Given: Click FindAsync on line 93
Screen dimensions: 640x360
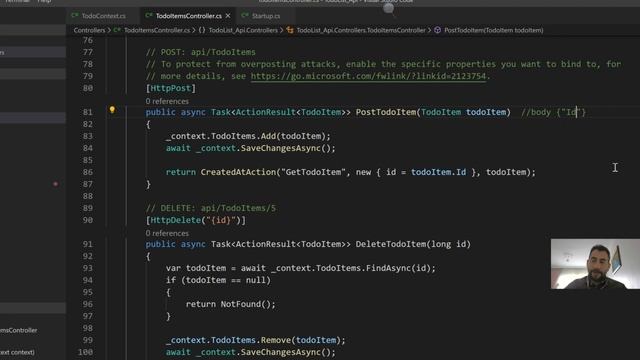Looking at the screenshot, I should [388, 268].
